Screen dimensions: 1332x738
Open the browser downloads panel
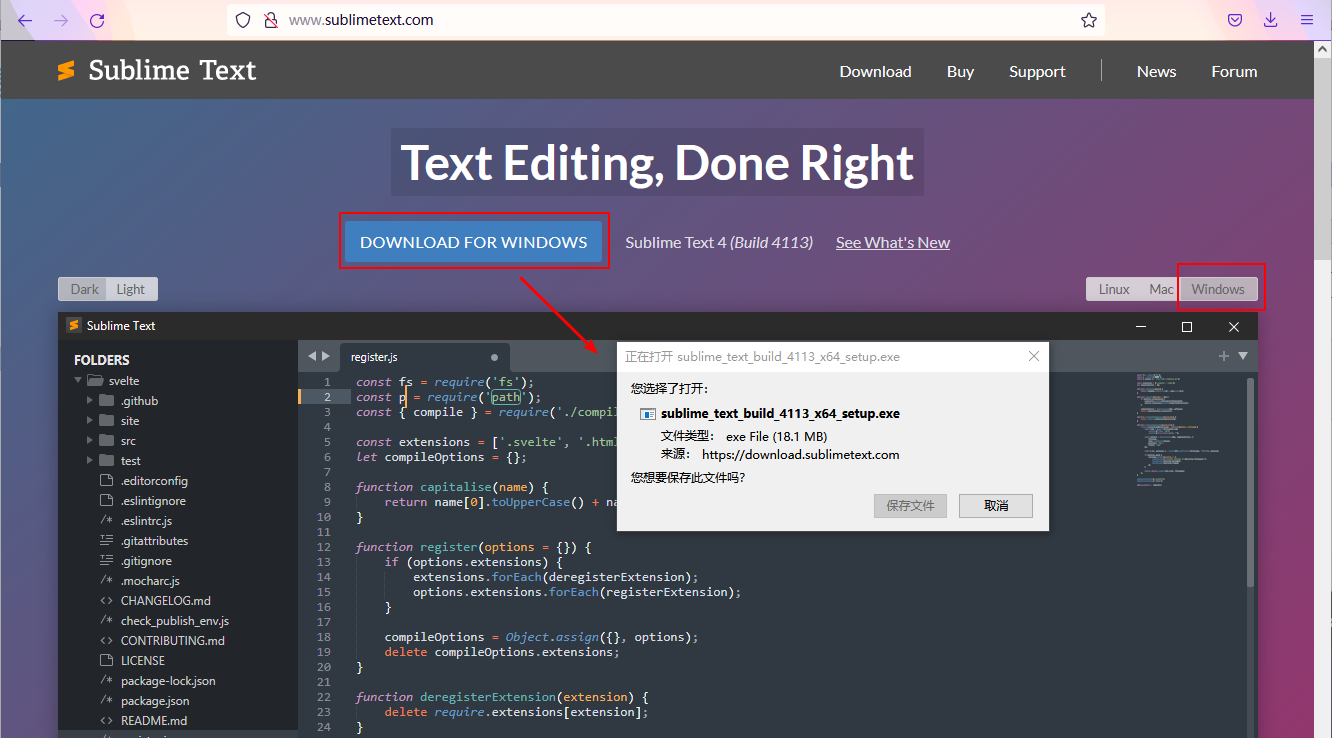point(1271,20)
